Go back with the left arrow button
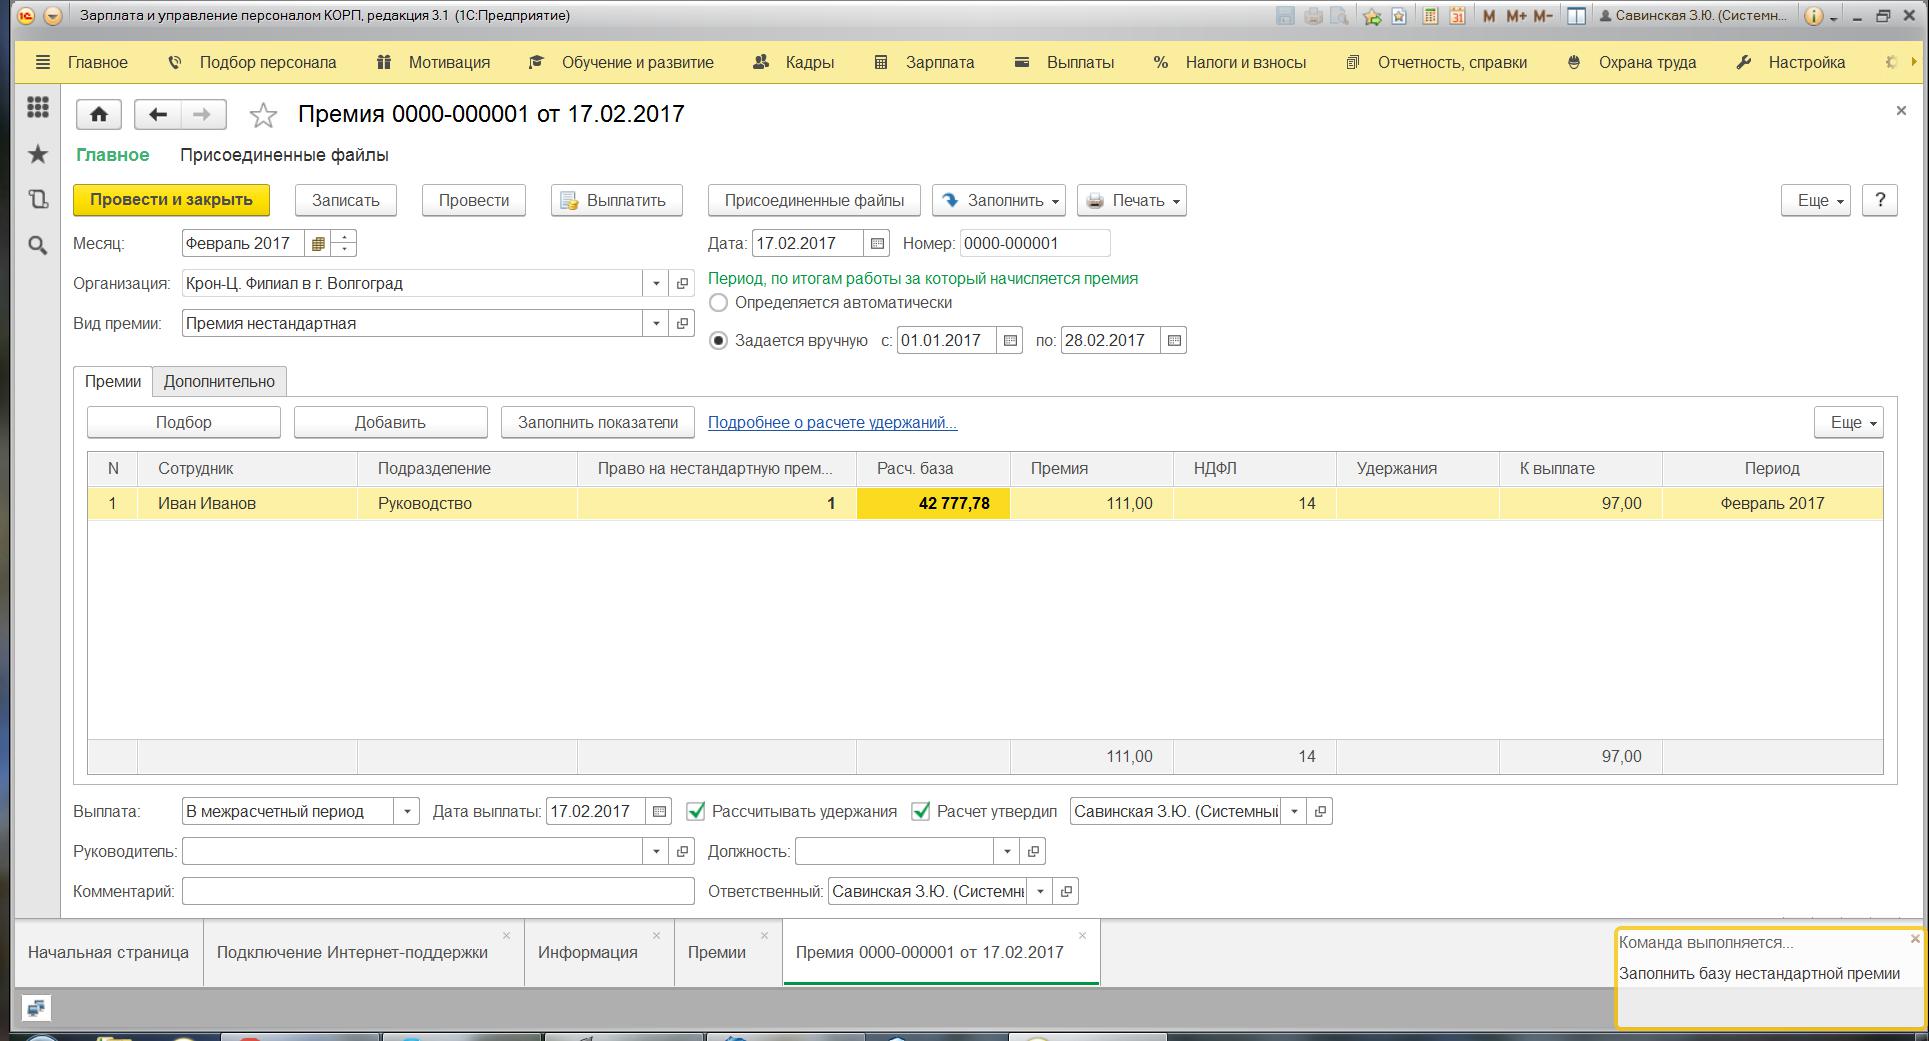 [158, 114]
